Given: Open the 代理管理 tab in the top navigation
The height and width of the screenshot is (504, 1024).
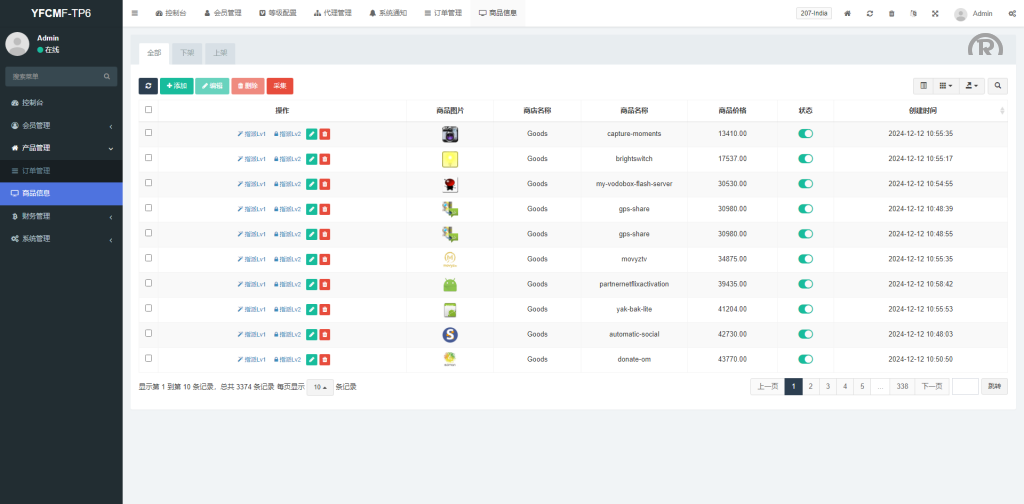Looking at the screenshot, I should (x=332, y=13).
